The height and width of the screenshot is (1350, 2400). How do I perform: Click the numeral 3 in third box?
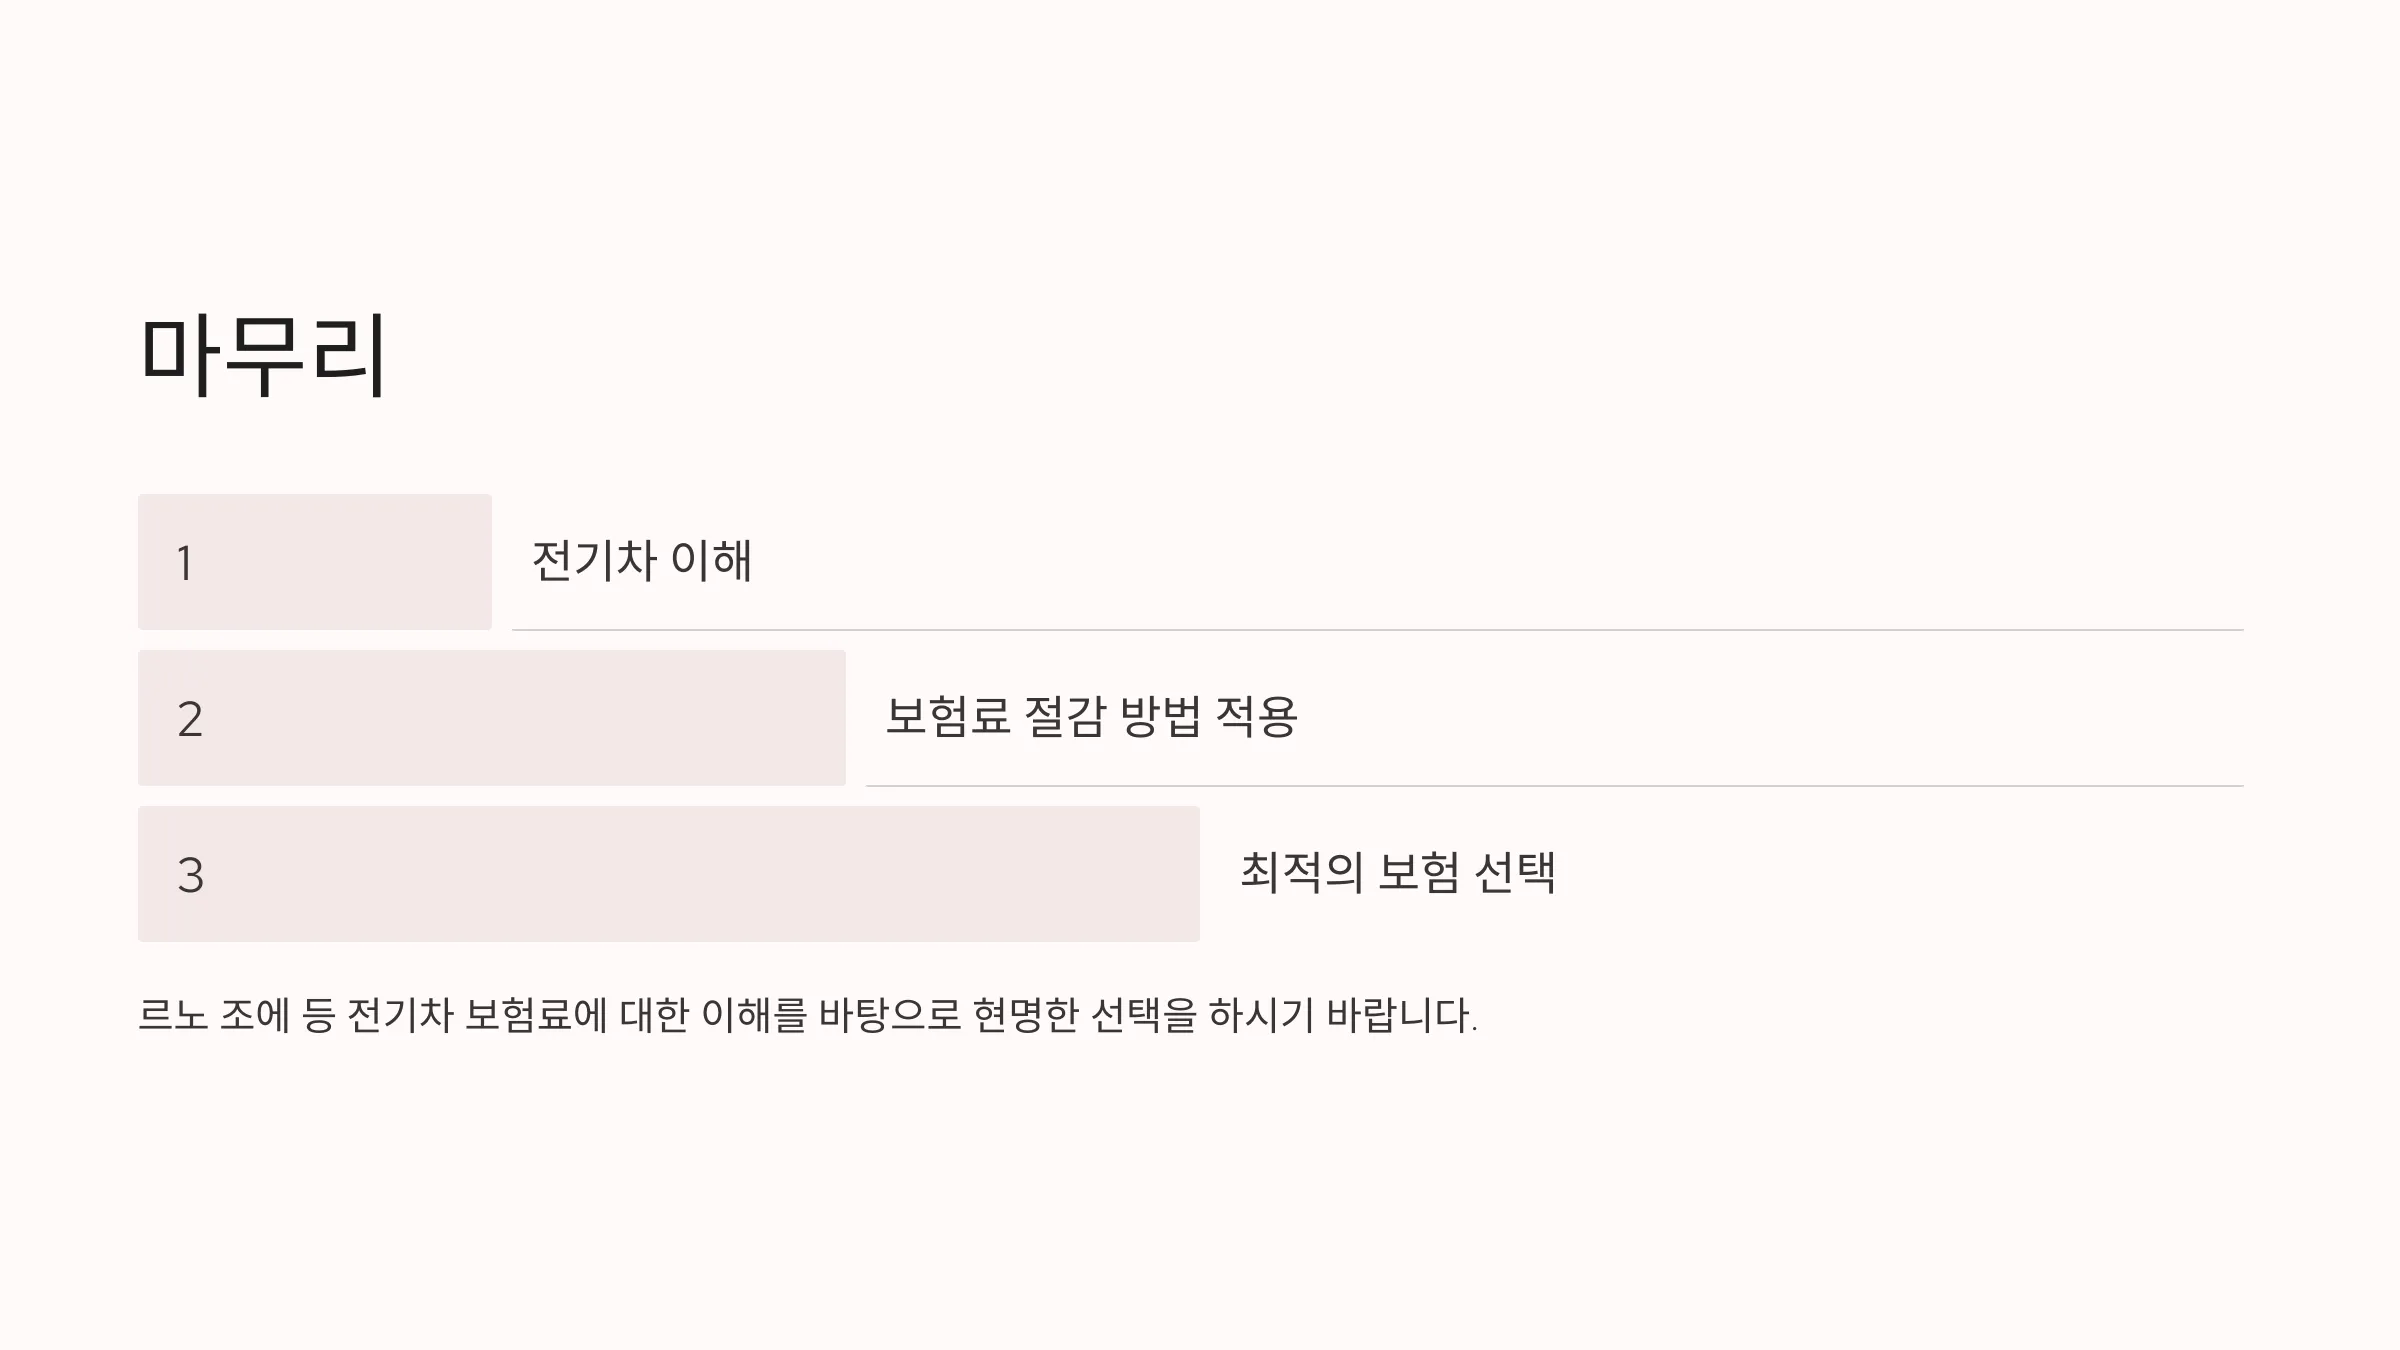190,875
